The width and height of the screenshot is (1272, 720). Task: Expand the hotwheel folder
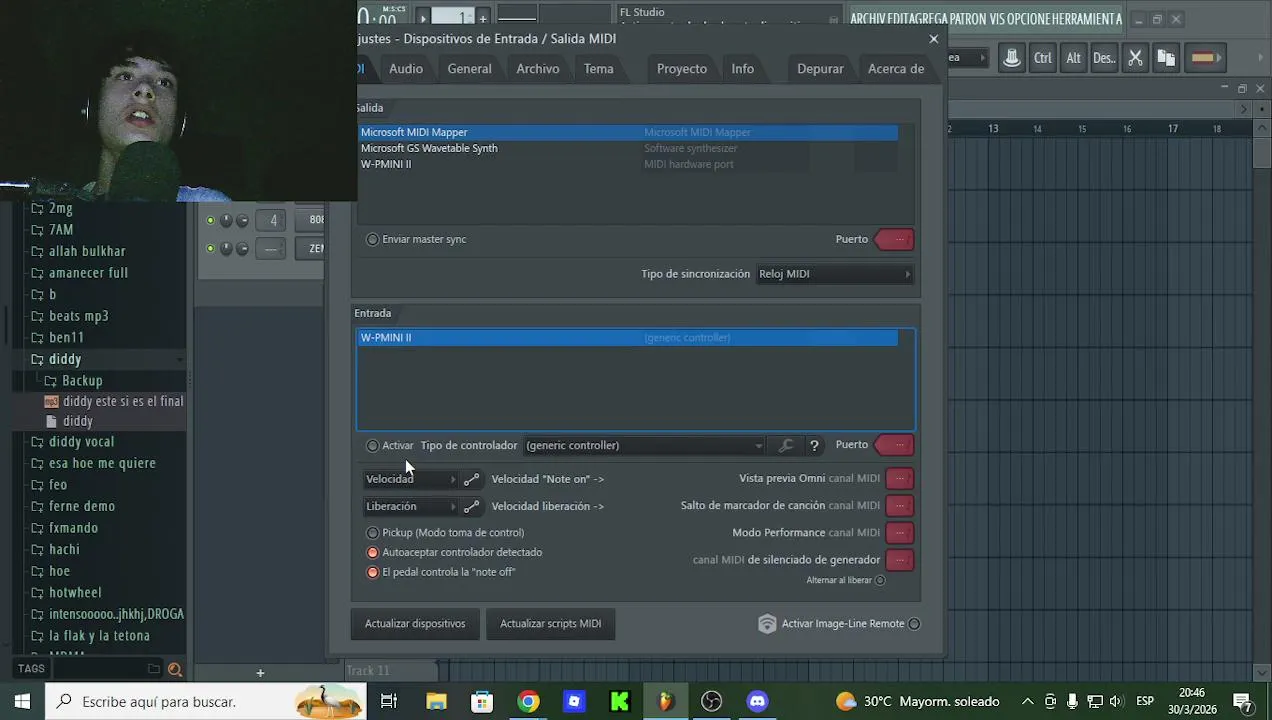coord(75,593)
